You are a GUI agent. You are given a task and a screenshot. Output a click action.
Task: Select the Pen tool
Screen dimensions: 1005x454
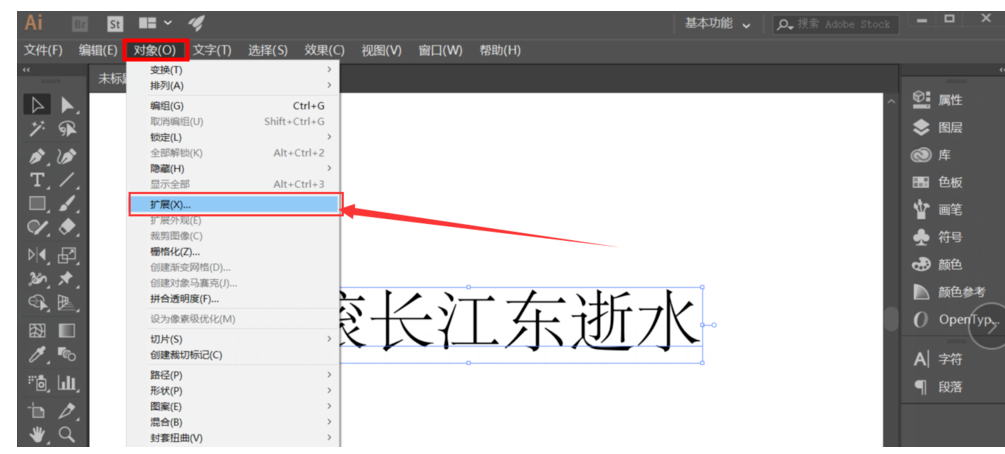pos(38,156)
